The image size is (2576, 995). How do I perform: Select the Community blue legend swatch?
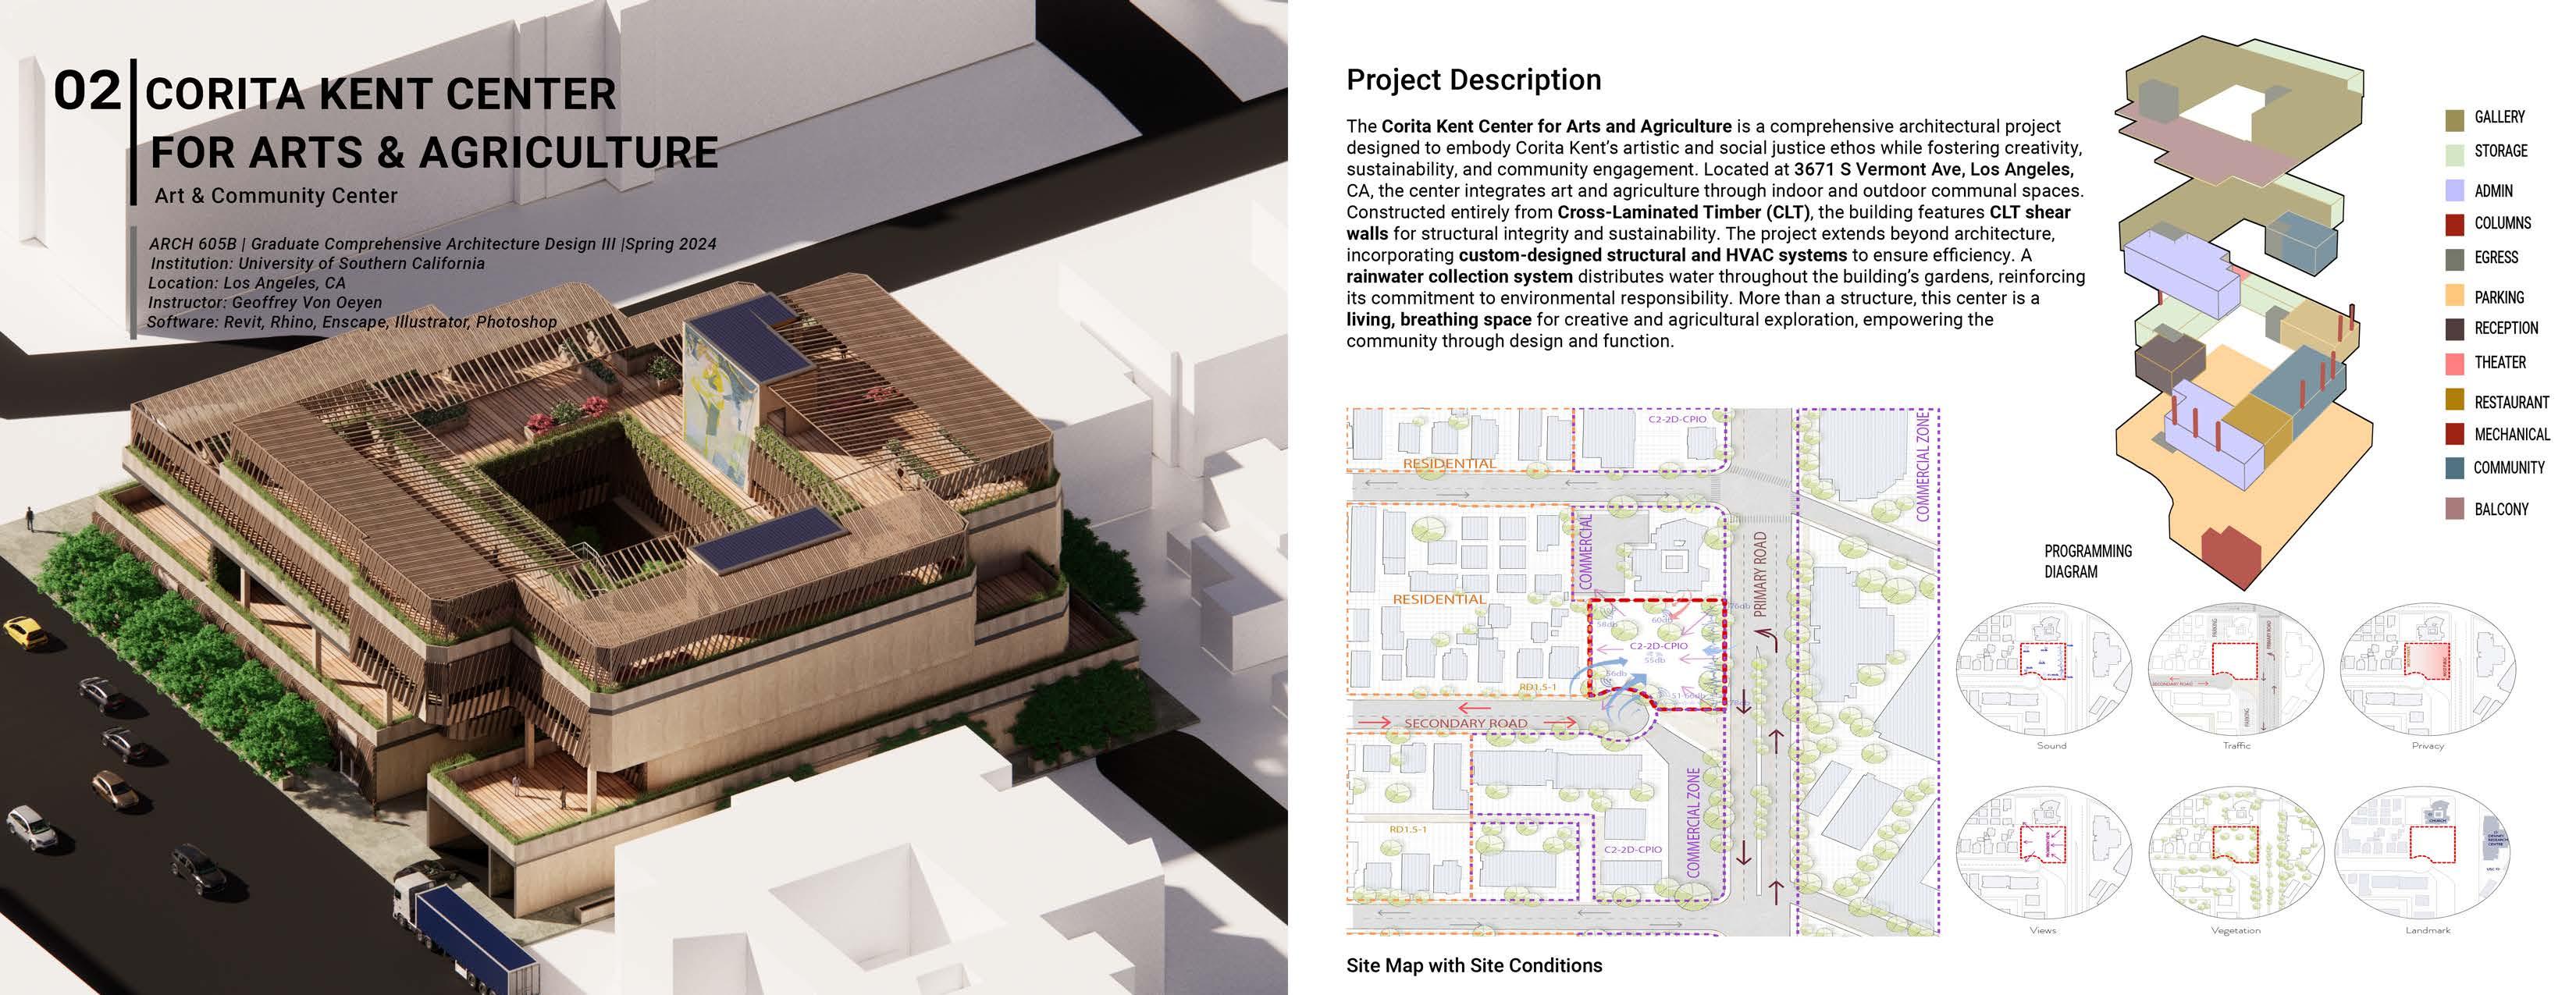tap(2454, 467)
